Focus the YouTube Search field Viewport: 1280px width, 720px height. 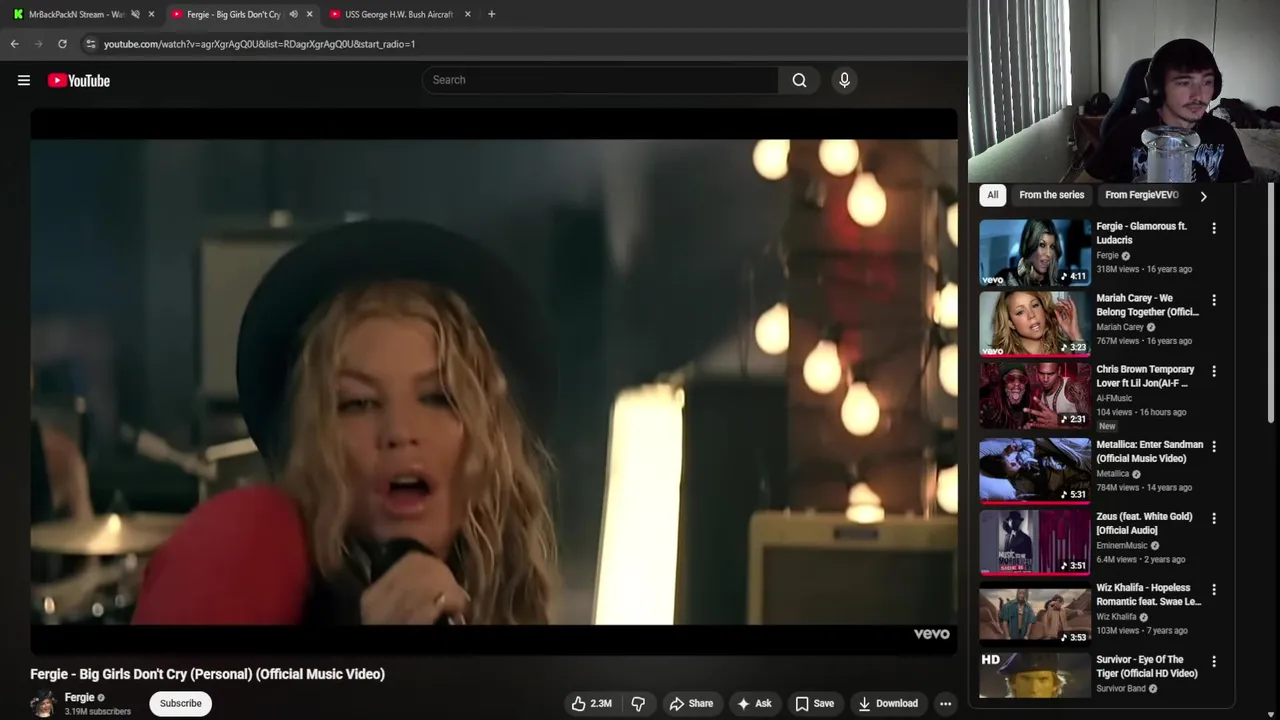click(x=600, y=80)
